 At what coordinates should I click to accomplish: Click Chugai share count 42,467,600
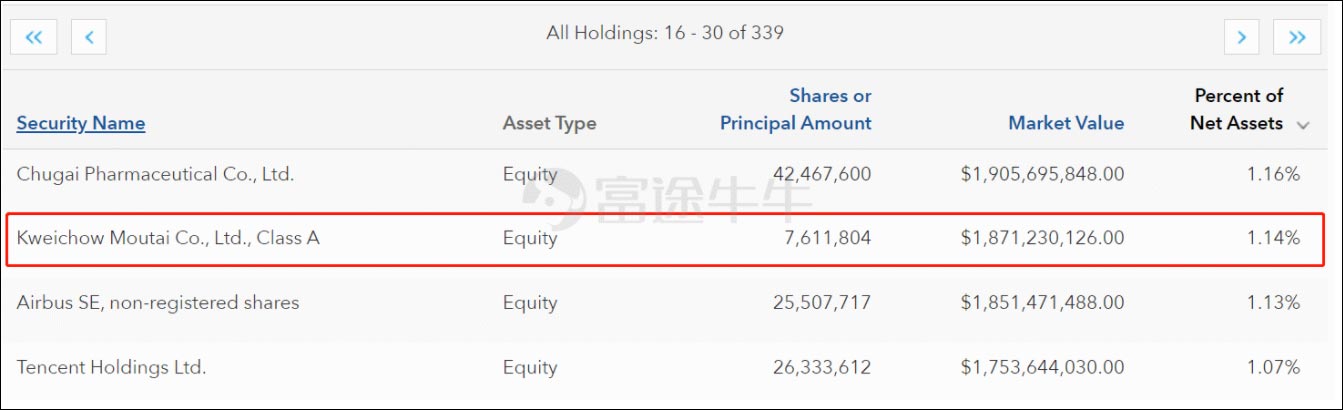[822, 174]
